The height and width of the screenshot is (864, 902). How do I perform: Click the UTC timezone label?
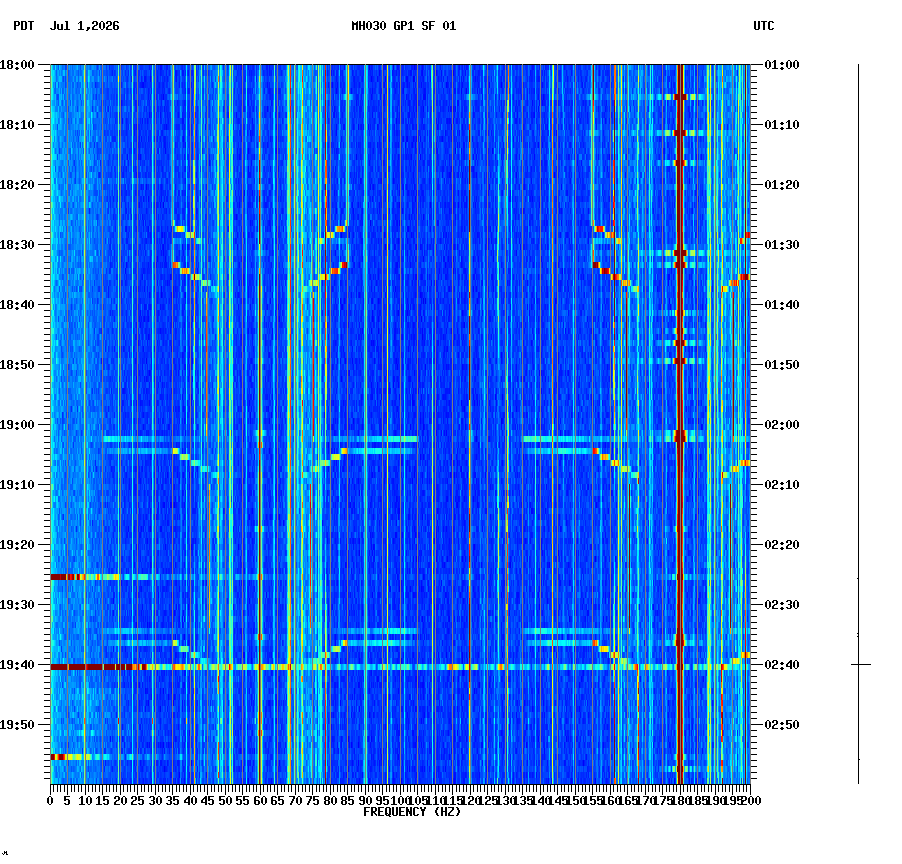[763, 26]
